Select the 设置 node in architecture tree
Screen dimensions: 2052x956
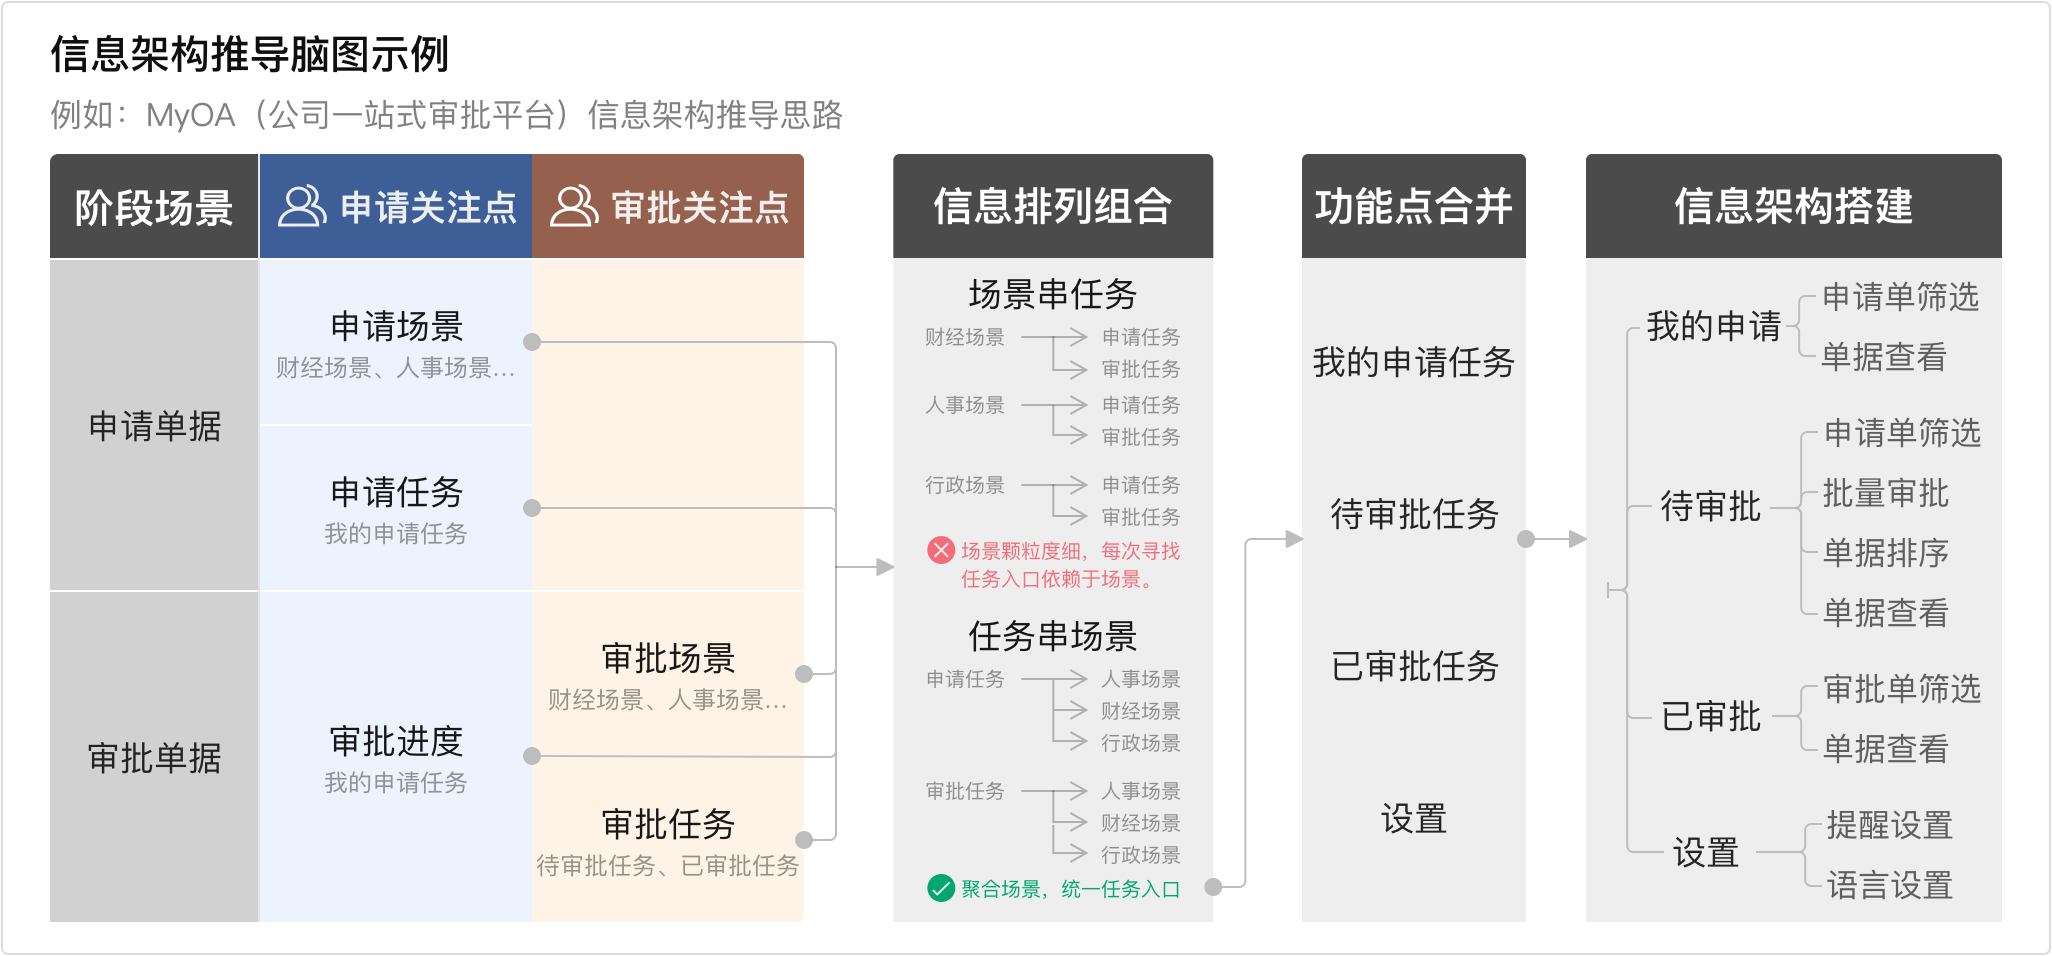point(1706,853)
